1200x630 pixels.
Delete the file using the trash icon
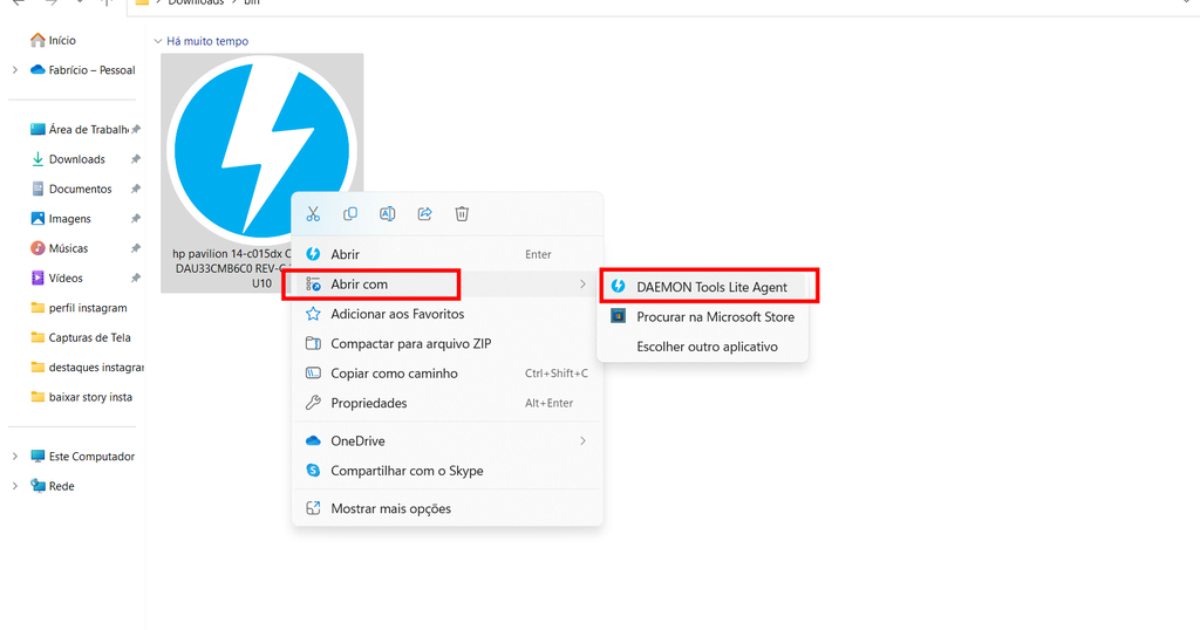[x=461, y=213]
